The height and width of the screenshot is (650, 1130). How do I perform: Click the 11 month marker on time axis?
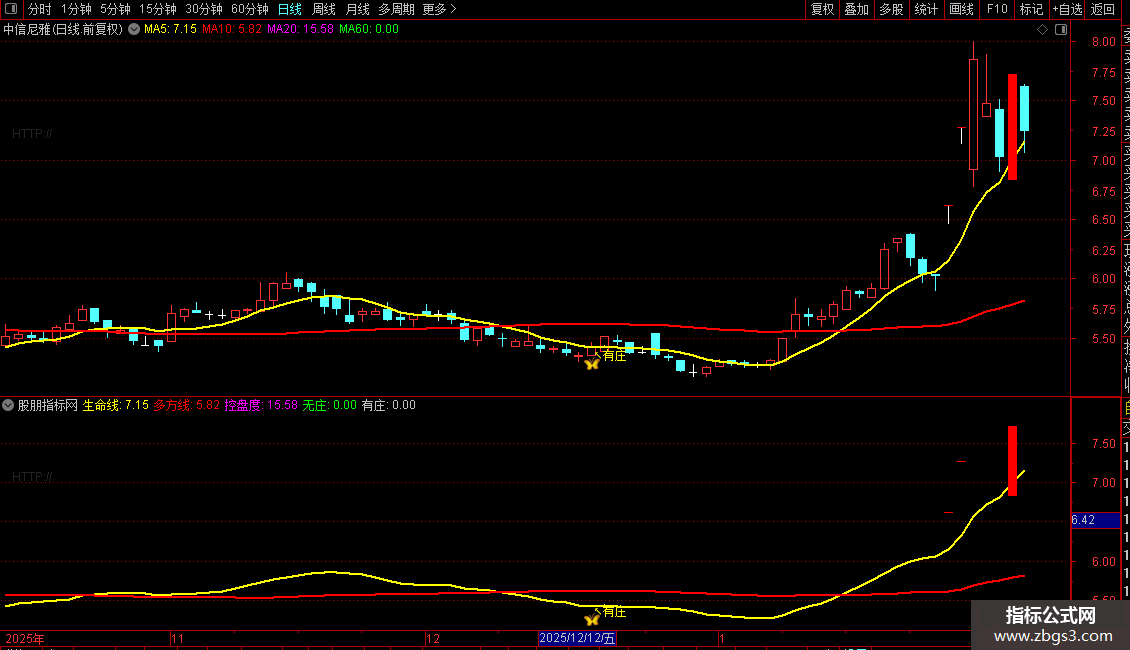point(177,638)
